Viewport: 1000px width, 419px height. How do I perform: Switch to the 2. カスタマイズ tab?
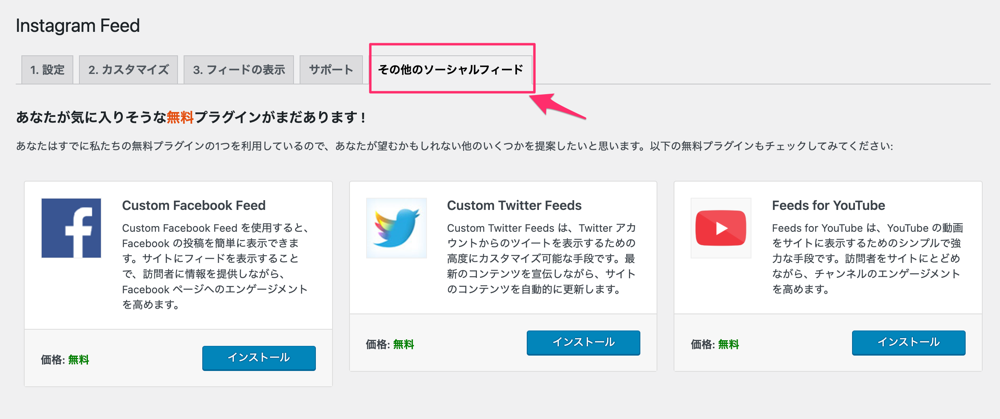point(128,70)
